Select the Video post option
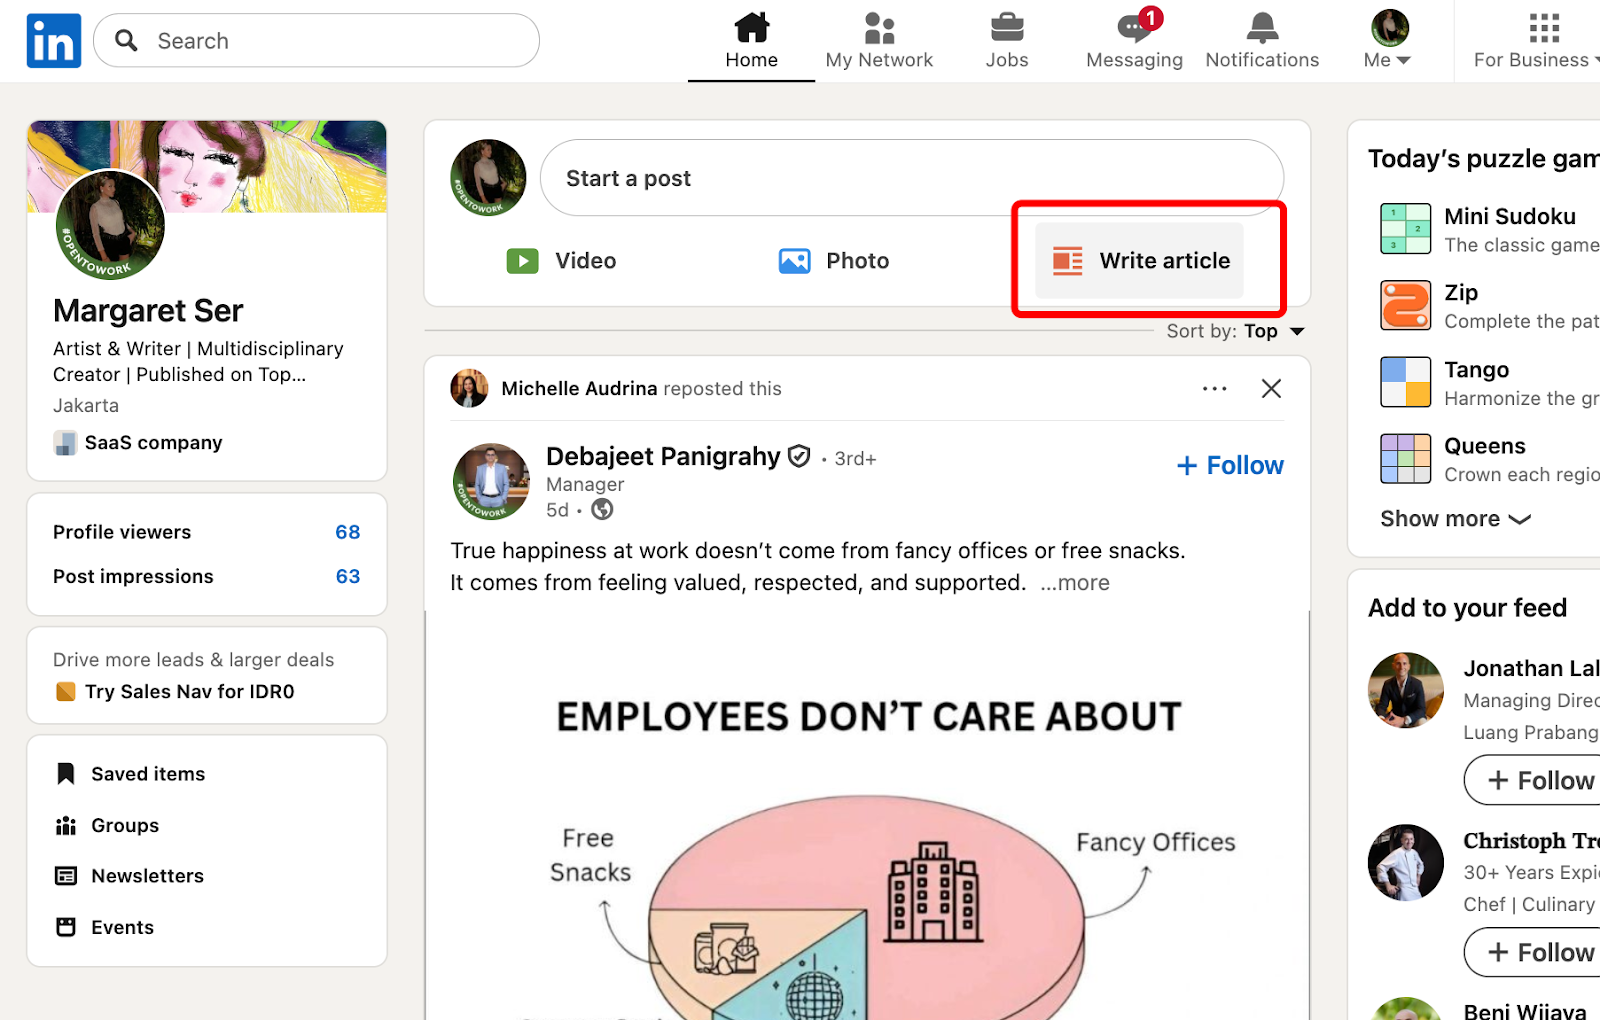The height and width of the screenshot is (1020, 1600). [565, 260]
